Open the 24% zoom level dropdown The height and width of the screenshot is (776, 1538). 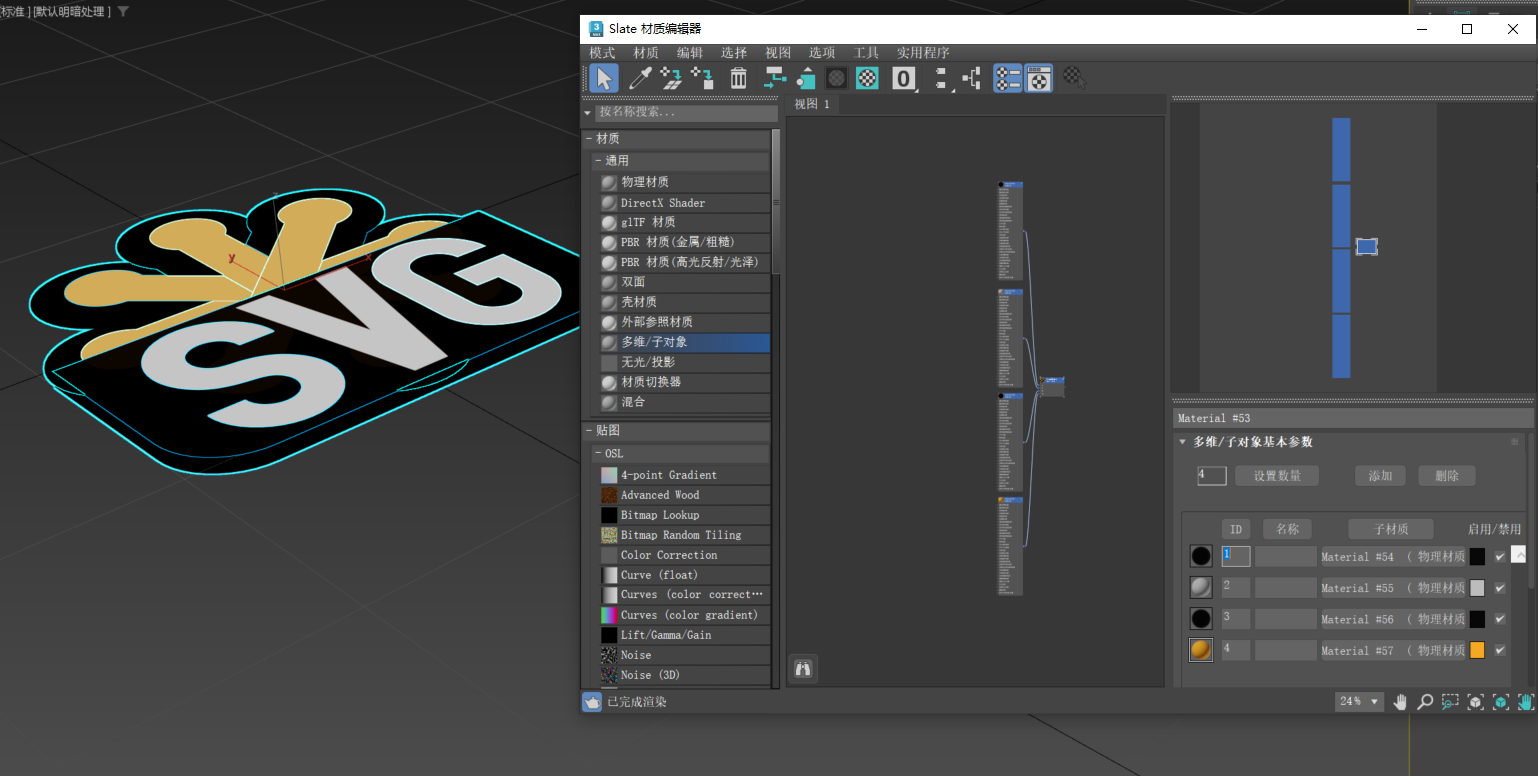[1359, 702]
